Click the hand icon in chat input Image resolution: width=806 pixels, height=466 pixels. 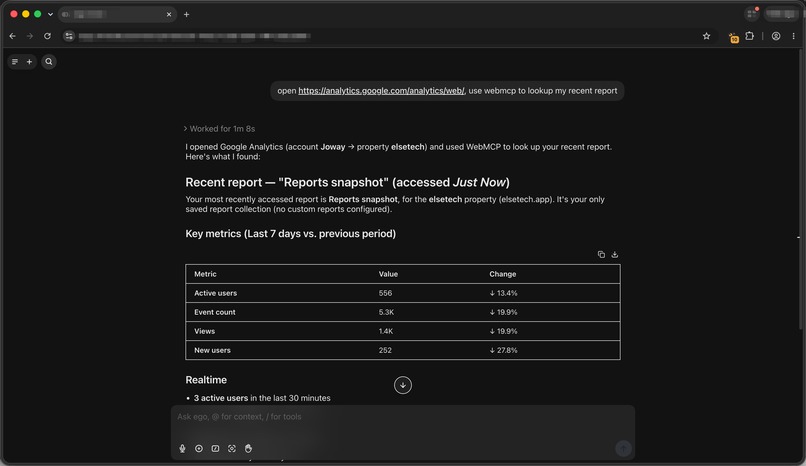248,449
